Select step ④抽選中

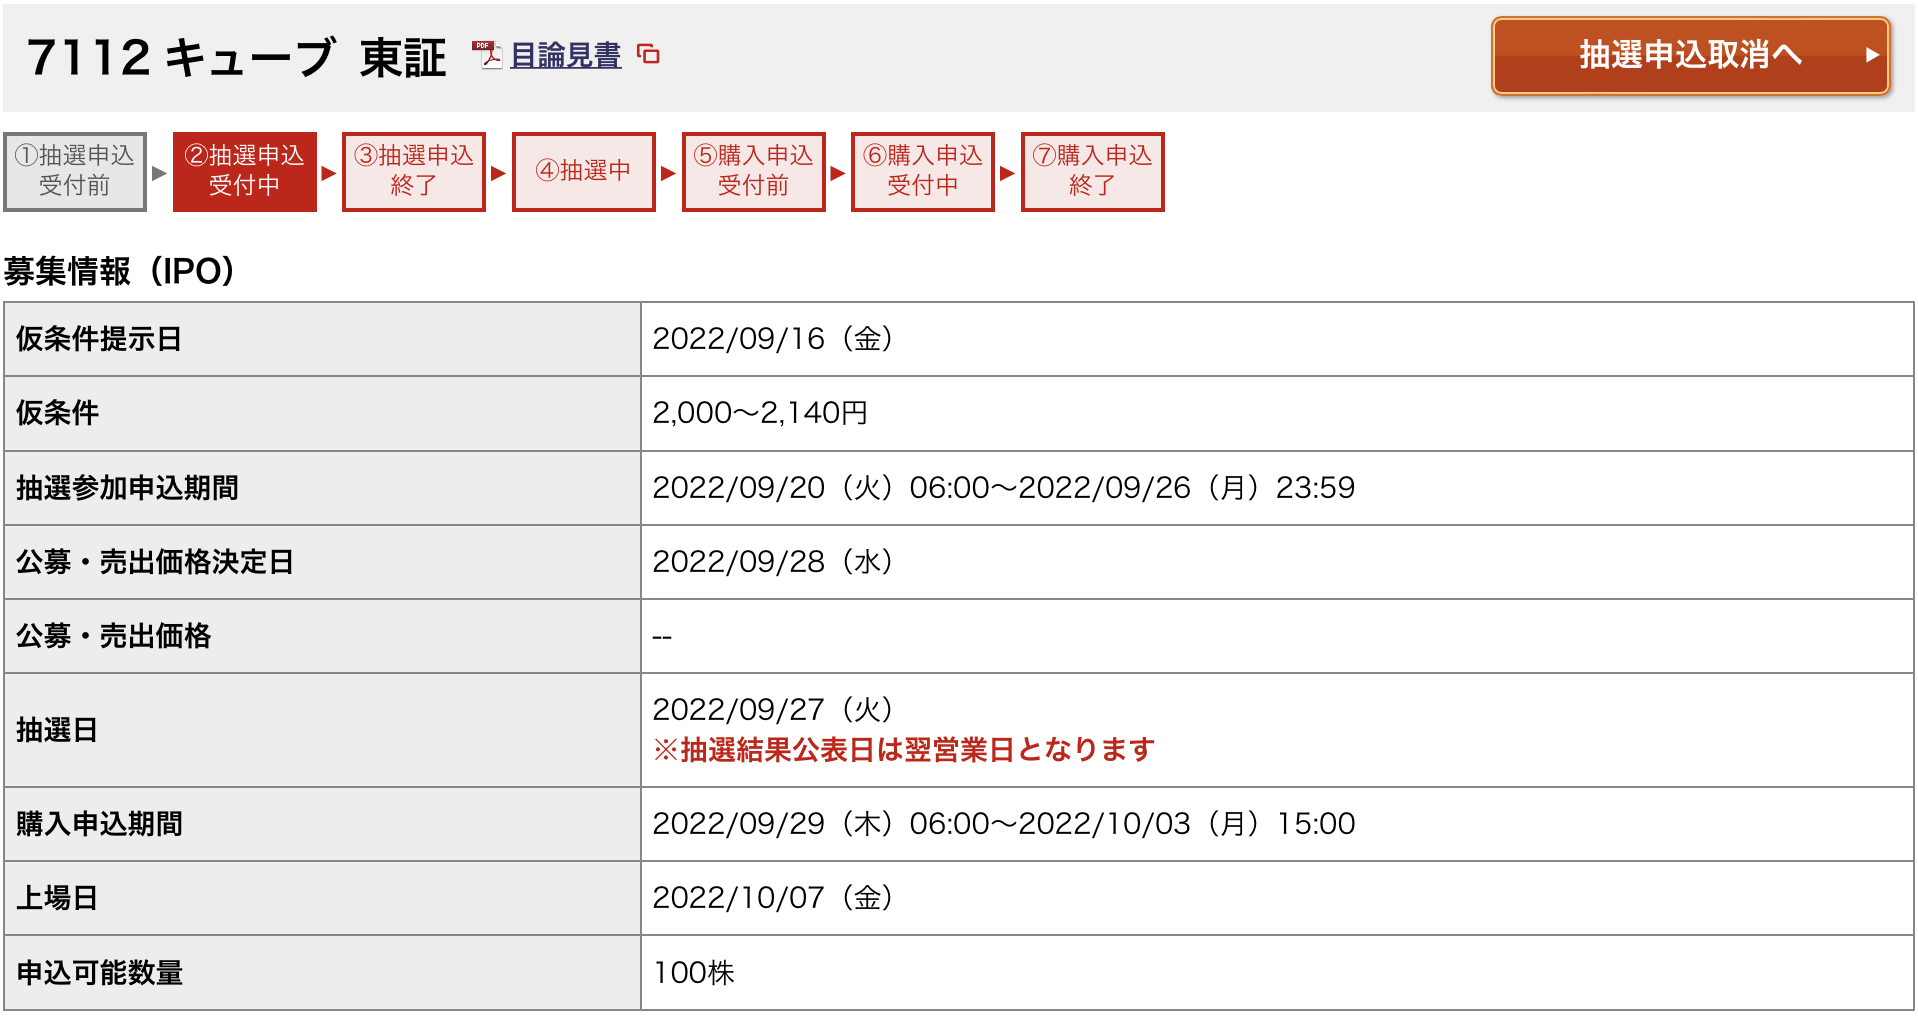(x=584, y=172)
